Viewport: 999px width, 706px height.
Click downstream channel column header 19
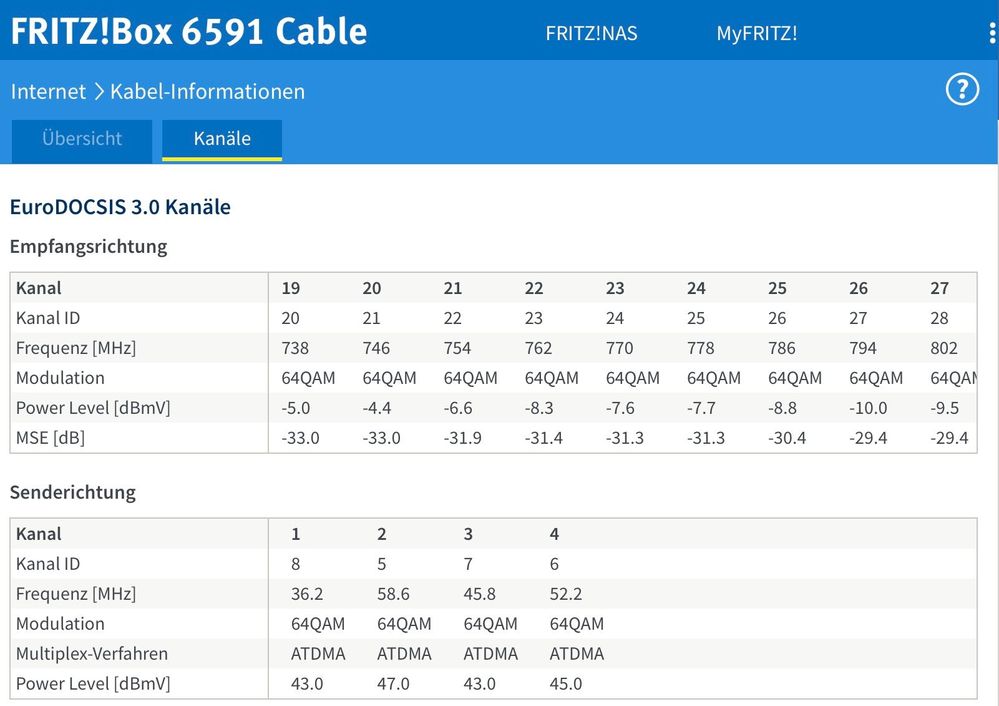click(291, 288)
